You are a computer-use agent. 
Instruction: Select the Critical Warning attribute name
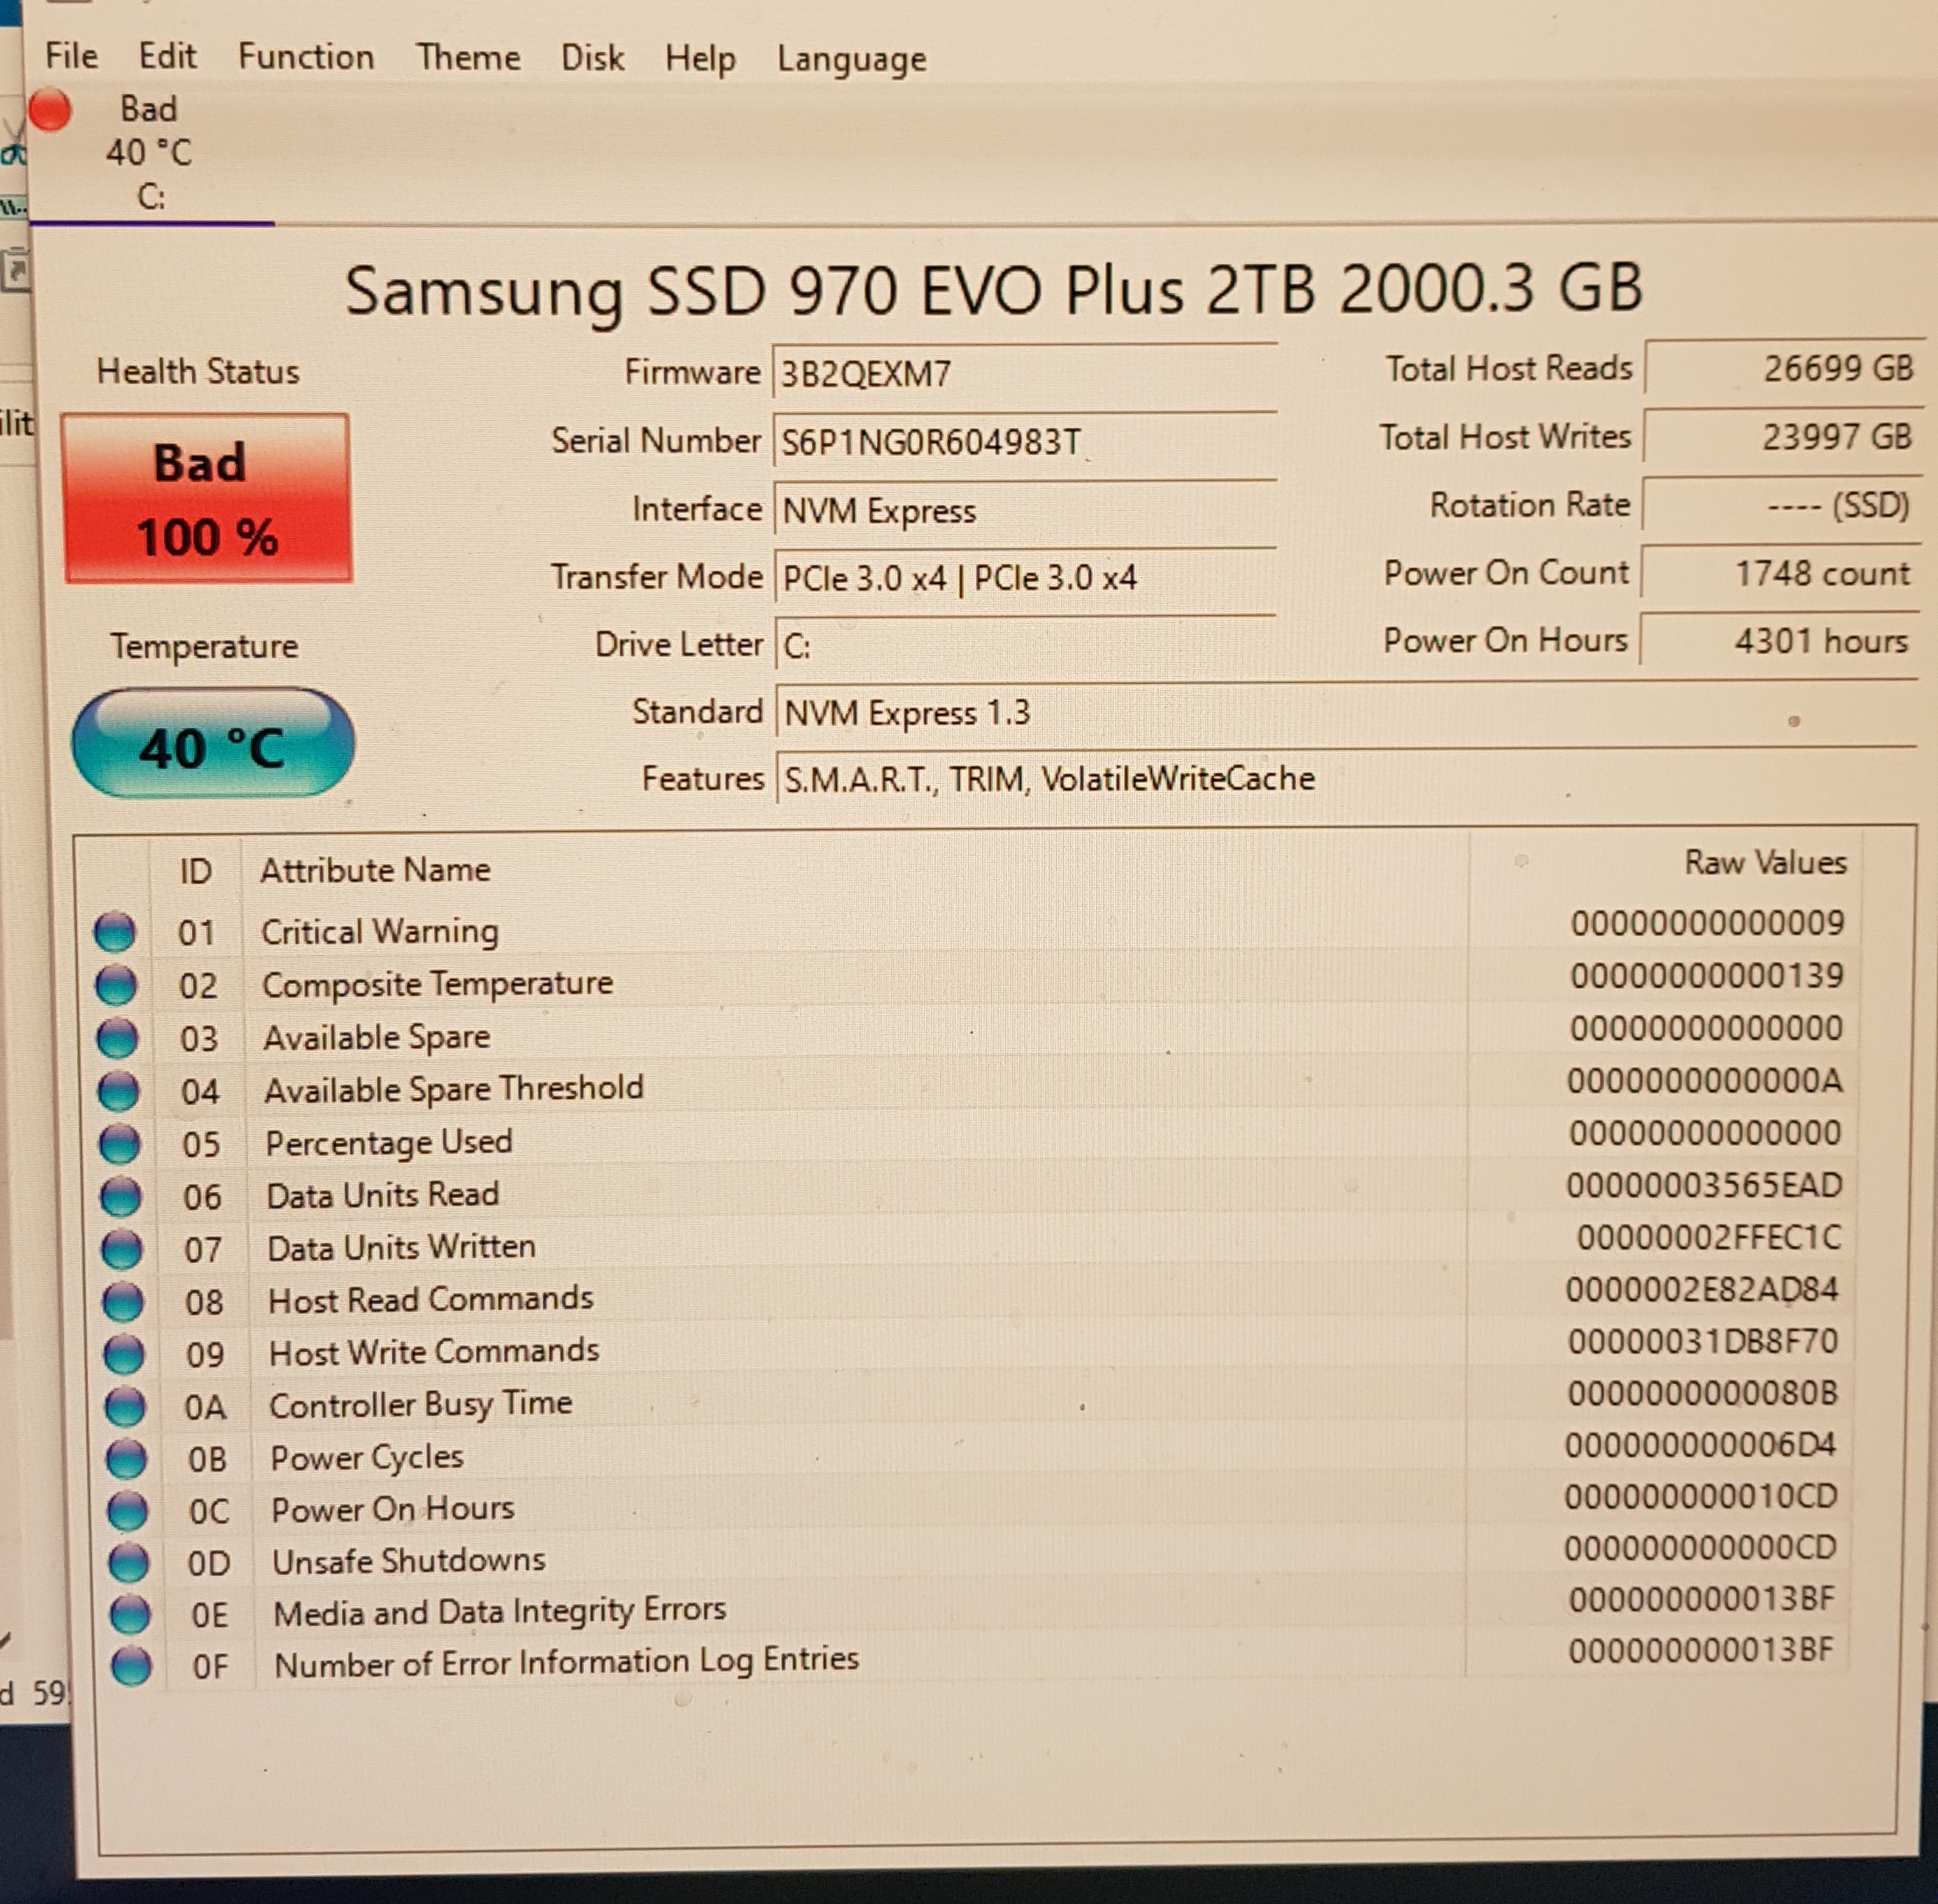pyautogui.click(x=380, y=932)
